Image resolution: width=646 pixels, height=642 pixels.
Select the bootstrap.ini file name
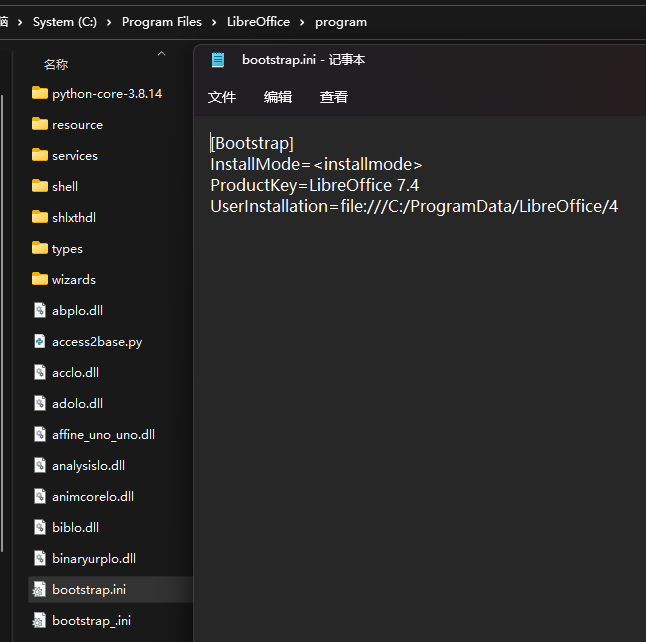tap(89, 590)
